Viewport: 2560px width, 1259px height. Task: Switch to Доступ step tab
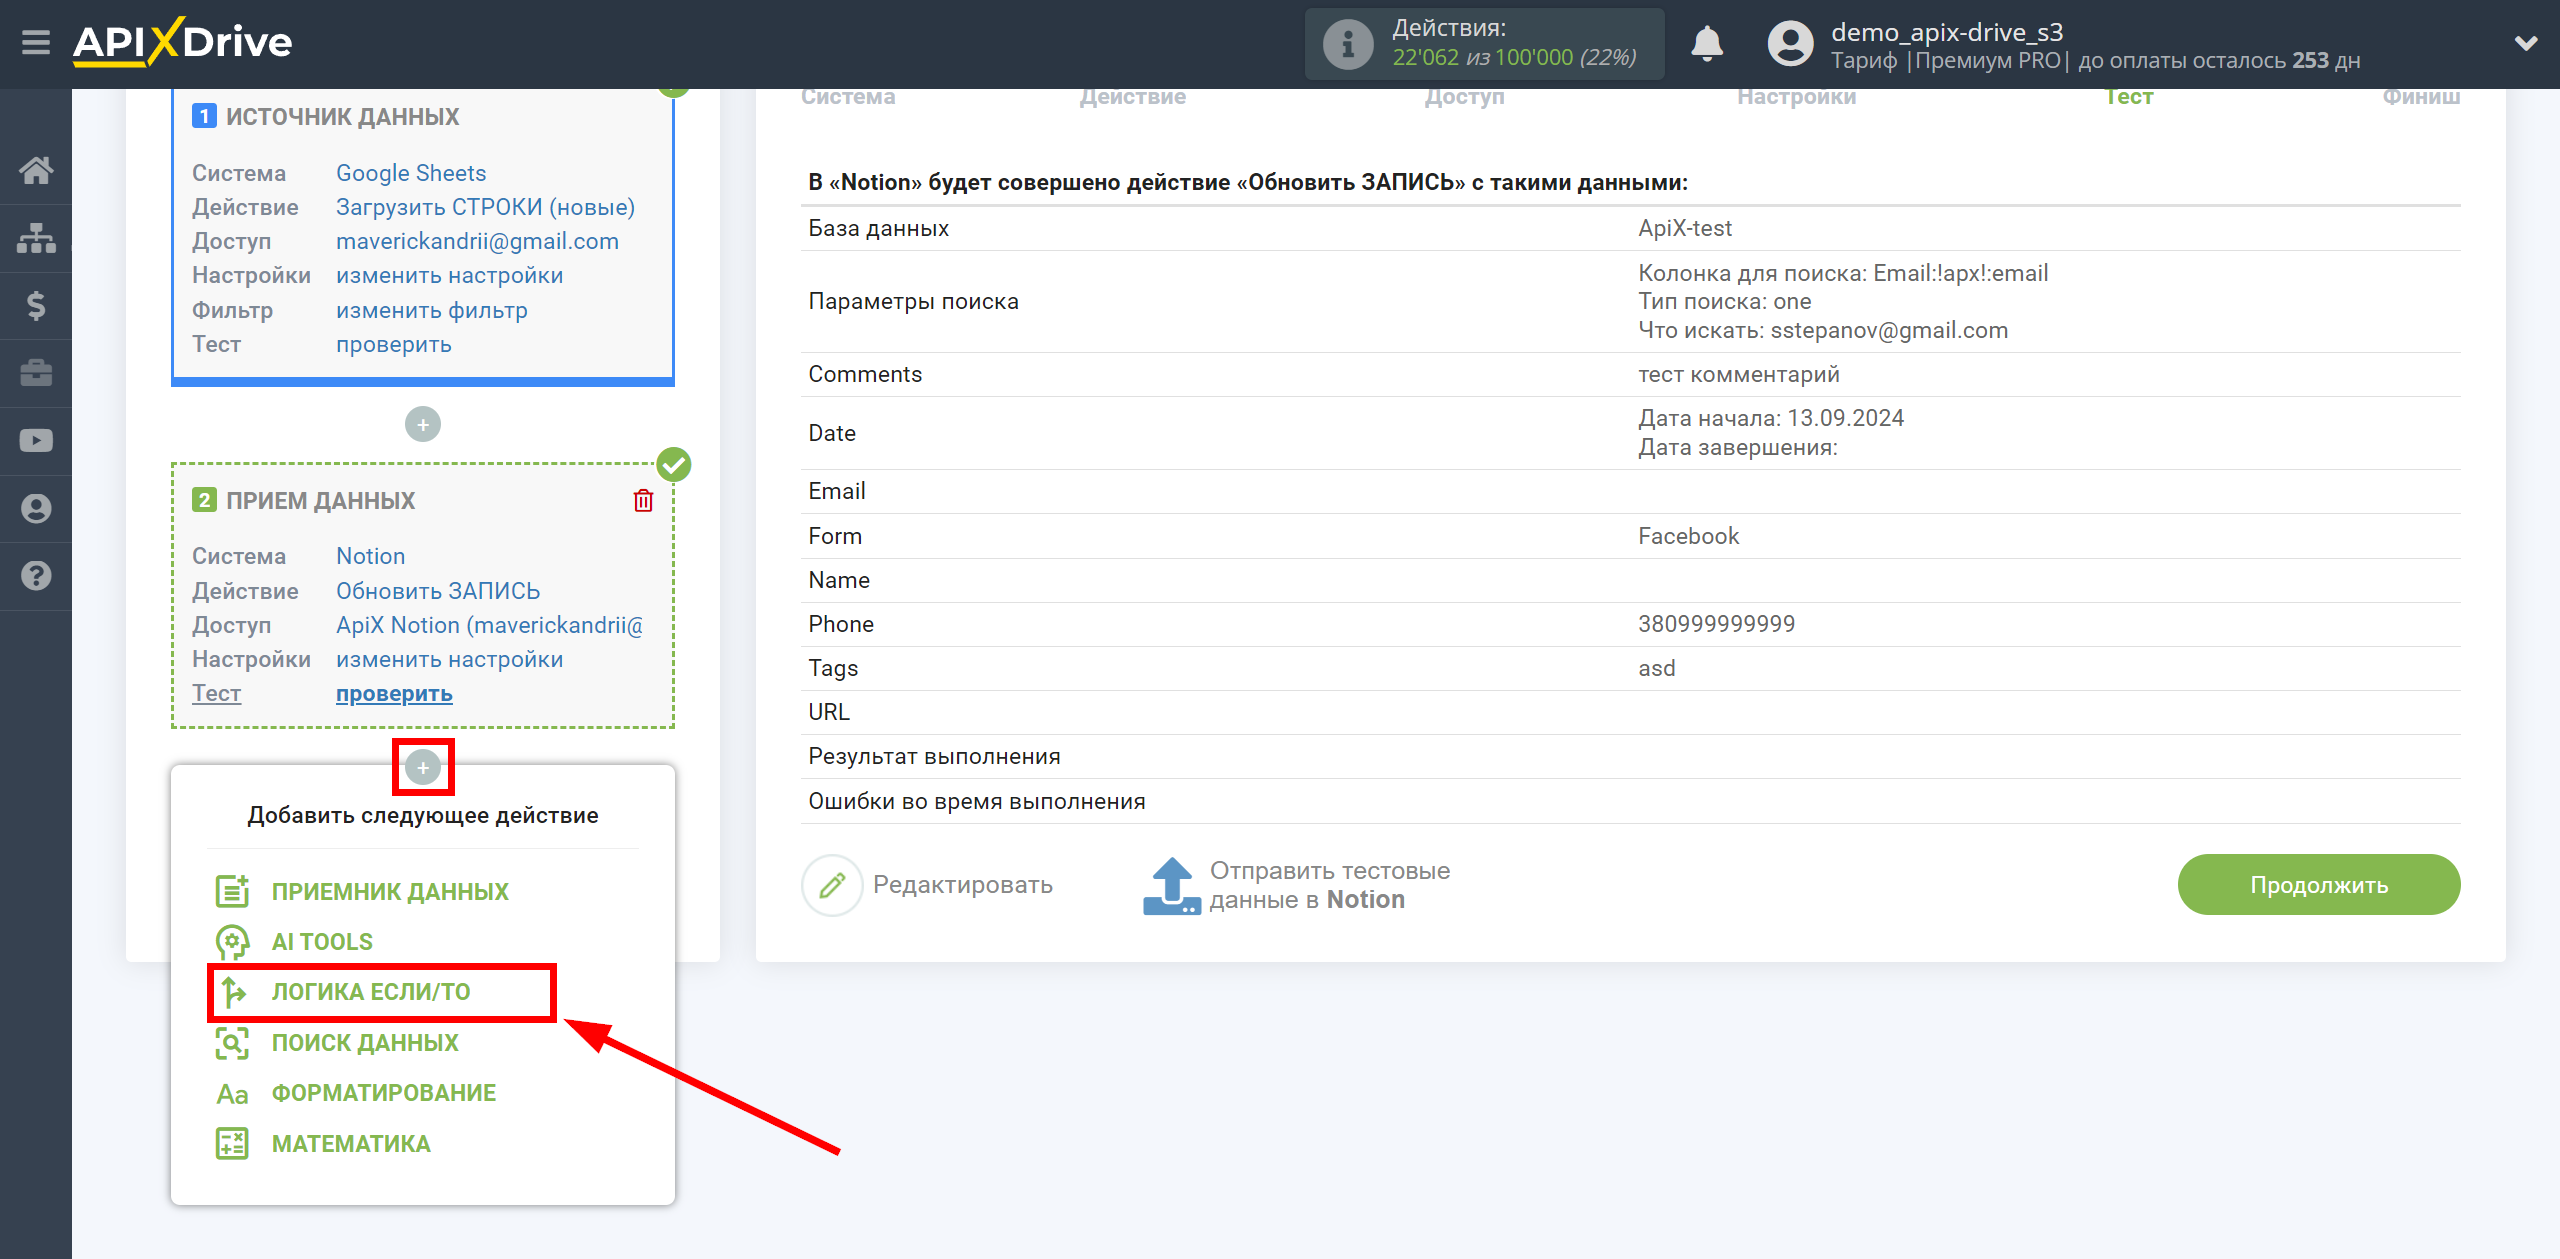[x=1464, y=97]
